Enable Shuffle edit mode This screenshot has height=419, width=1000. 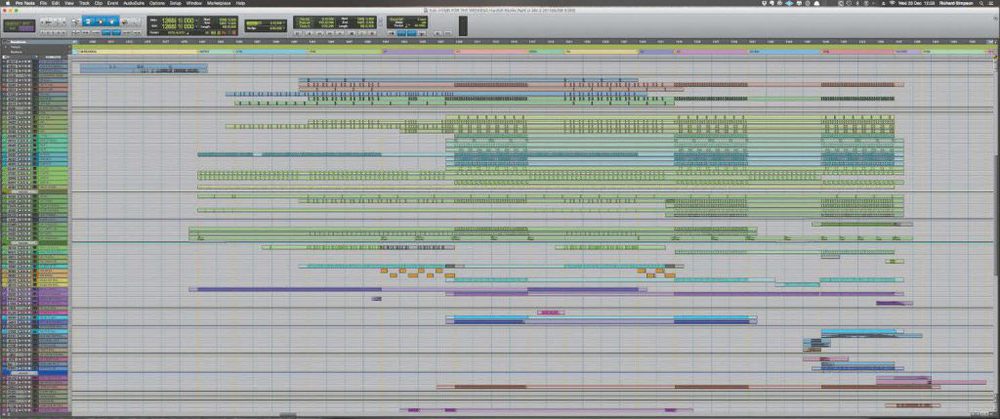coord(11,24)
